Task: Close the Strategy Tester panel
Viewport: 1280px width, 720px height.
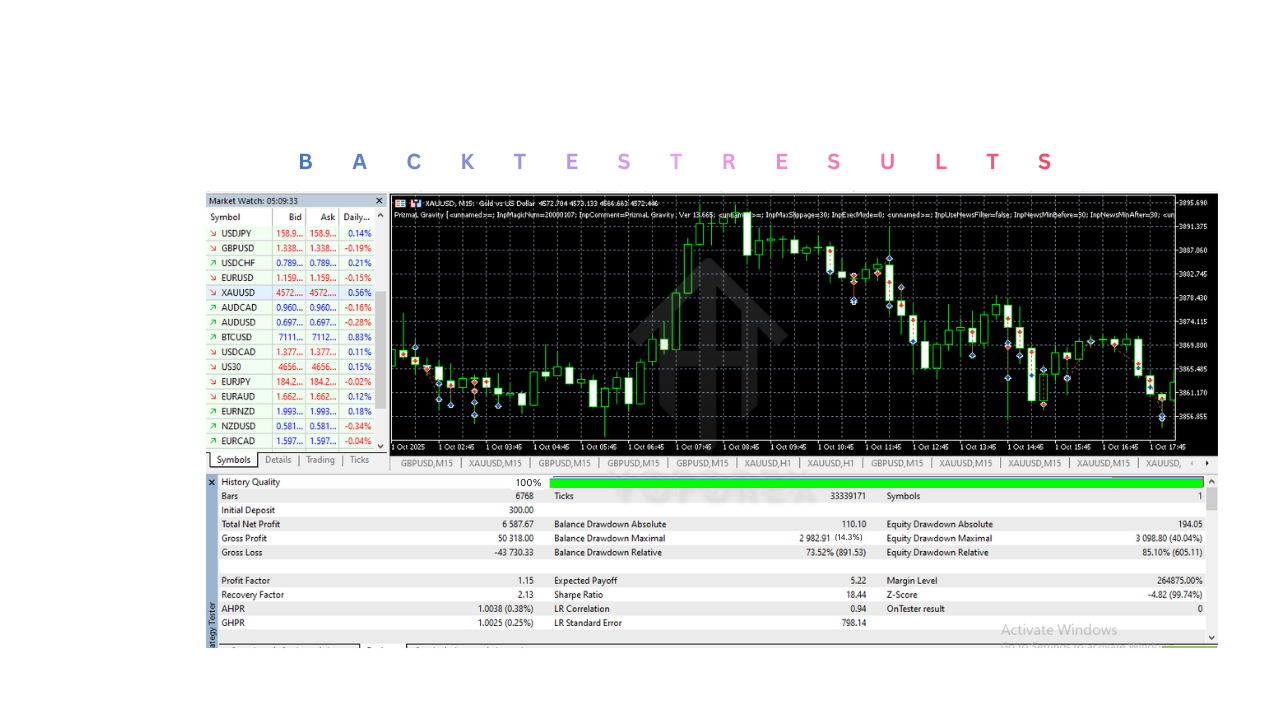Action: tap(212, 482)
